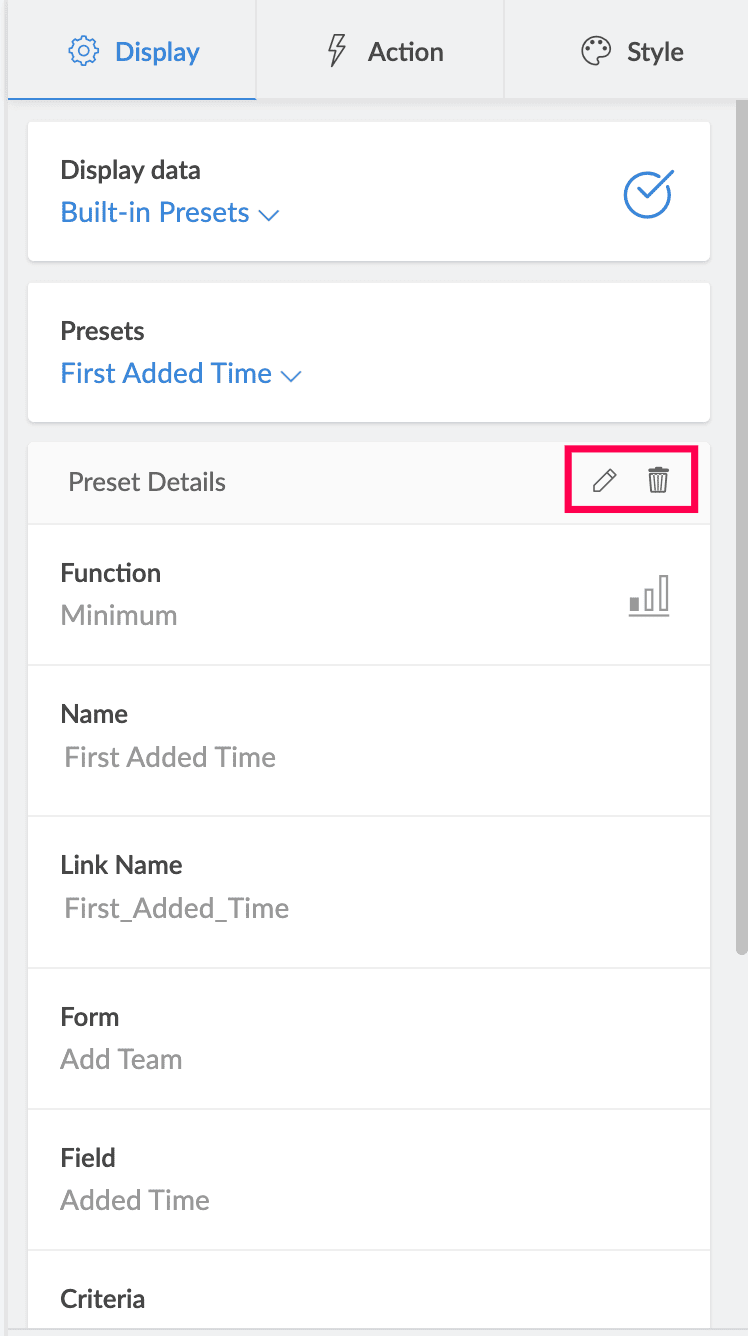Switch to the Action tab
The width and height of the screenshot is (748, 1336).
[x=384, y=52]
